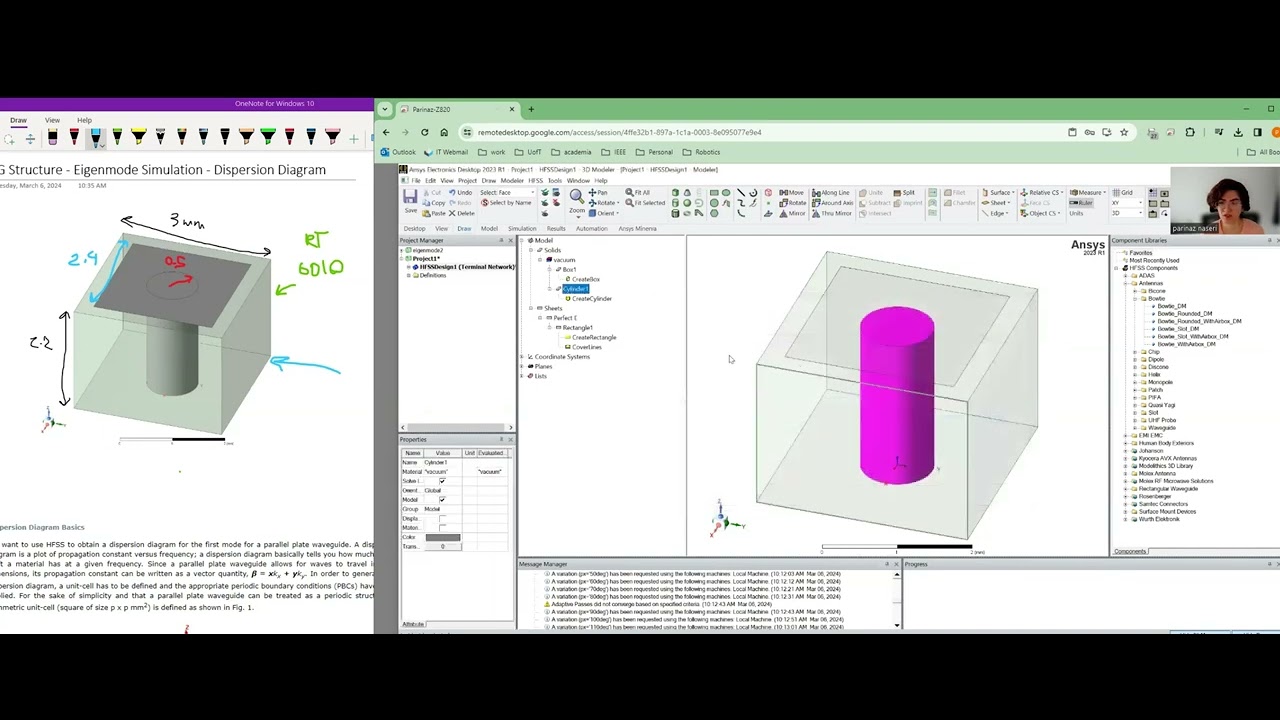Click the Chrome address bar
Screen dimensions: 1280x720
coord(760,132)
